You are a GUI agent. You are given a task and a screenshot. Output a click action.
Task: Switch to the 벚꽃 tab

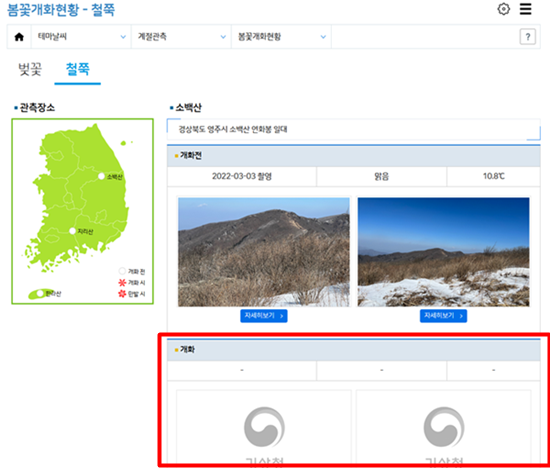coord(30,69)
